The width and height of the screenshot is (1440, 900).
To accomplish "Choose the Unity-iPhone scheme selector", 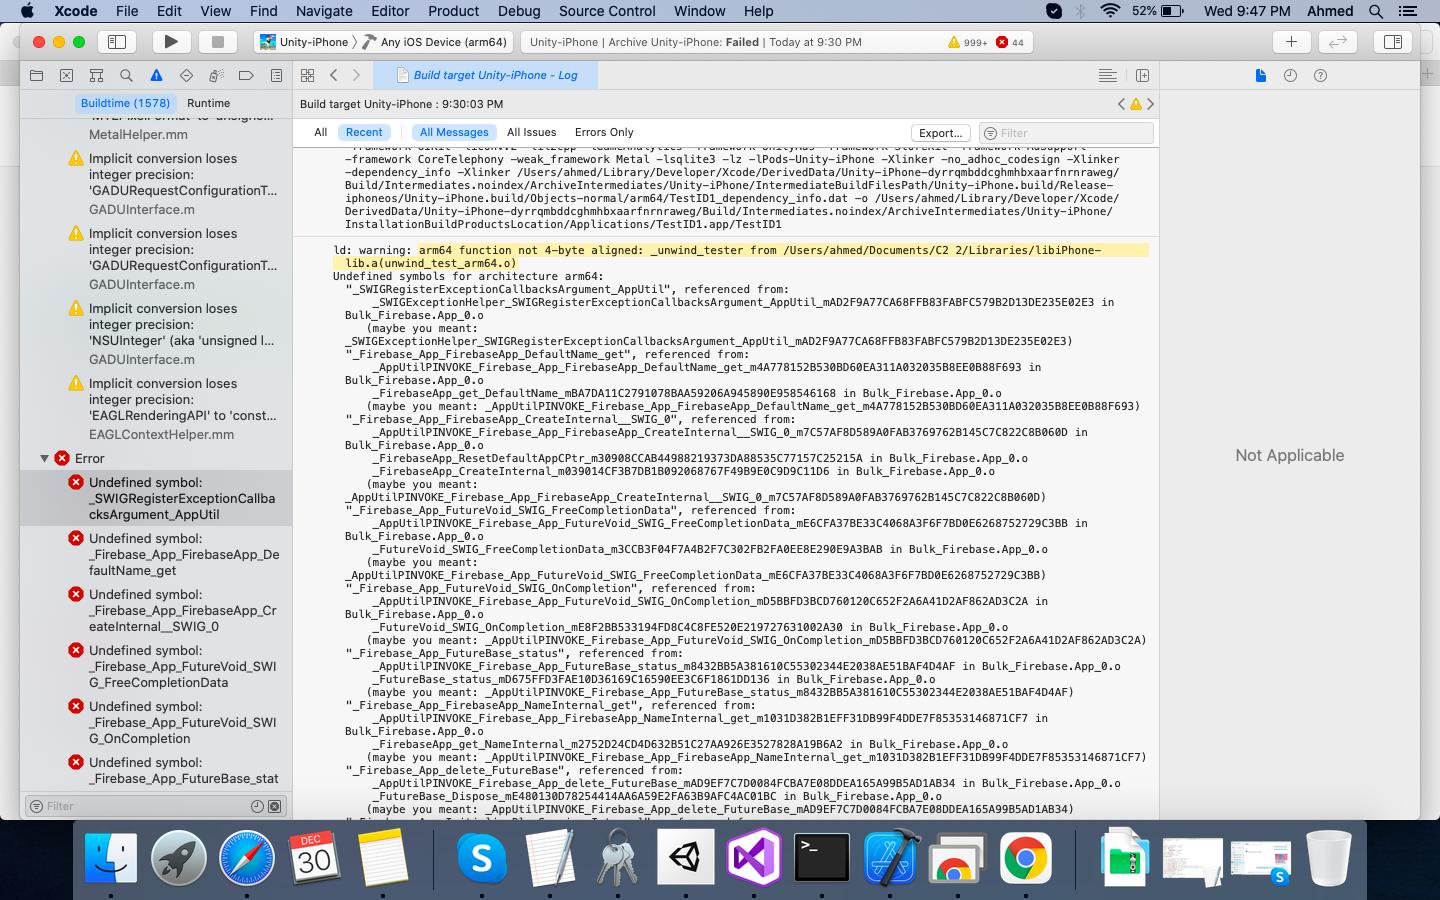I will click(x=304, y=42).
